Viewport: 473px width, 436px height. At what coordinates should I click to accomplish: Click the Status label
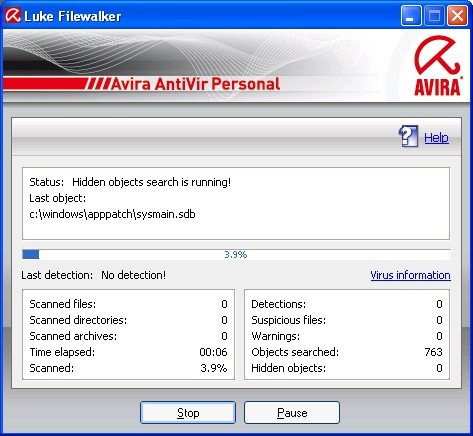click(x=46, y=182)
